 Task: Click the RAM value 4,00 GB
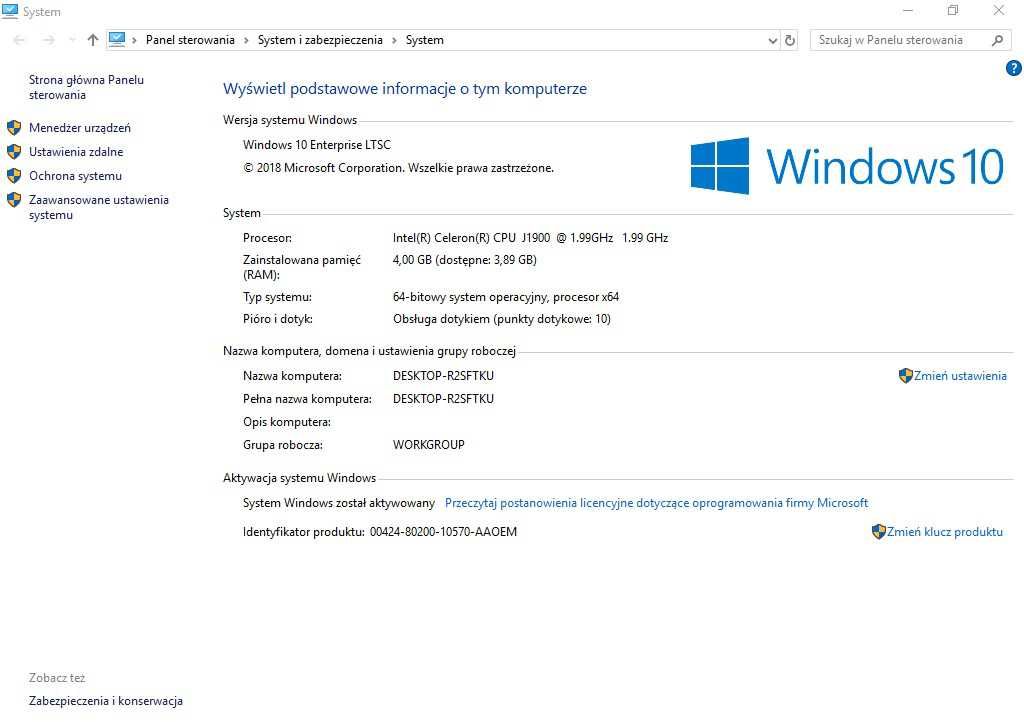[464, 260]
